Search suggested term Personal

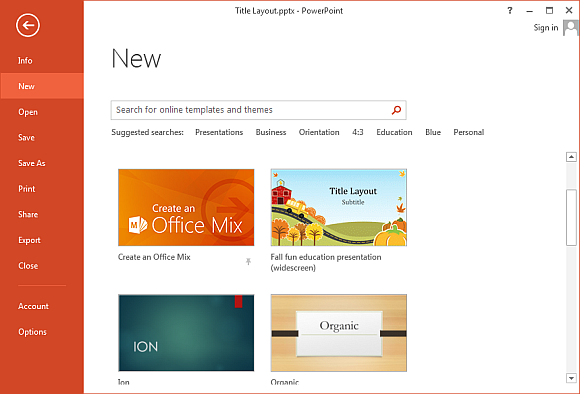(469, 132)
